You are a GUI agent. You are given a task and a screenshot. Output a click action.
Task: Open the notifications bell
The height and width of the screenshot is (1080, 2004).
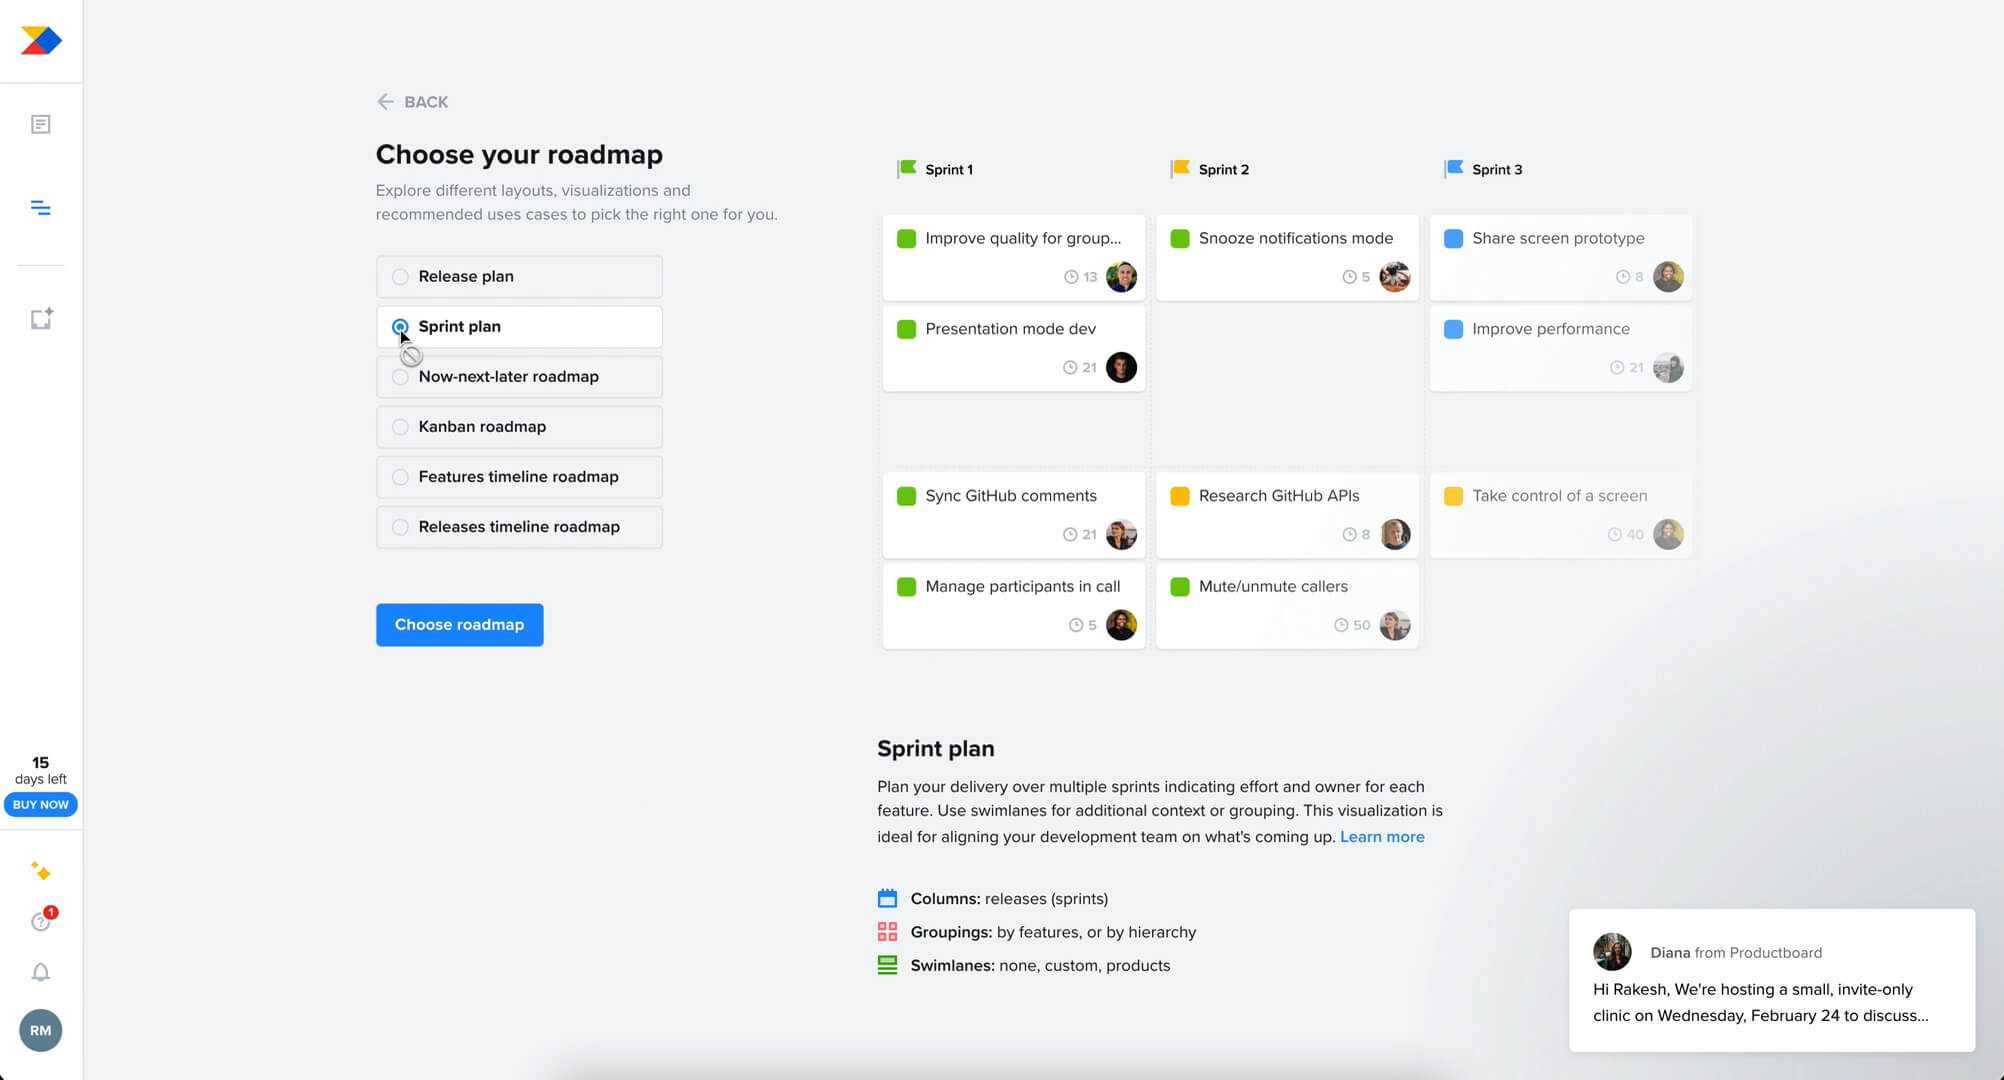click(x=40, y=971)
